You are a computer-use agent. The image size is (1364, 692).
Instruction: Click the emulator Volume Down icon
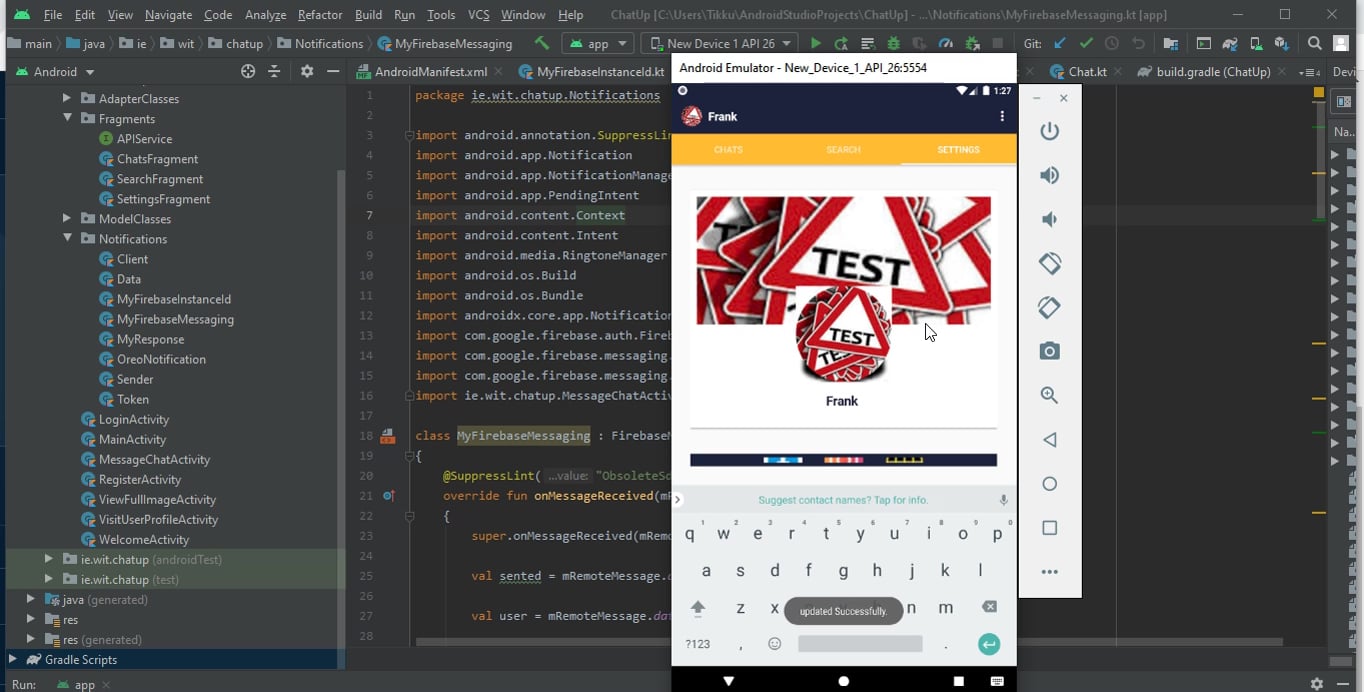(x=1049, y=219)
